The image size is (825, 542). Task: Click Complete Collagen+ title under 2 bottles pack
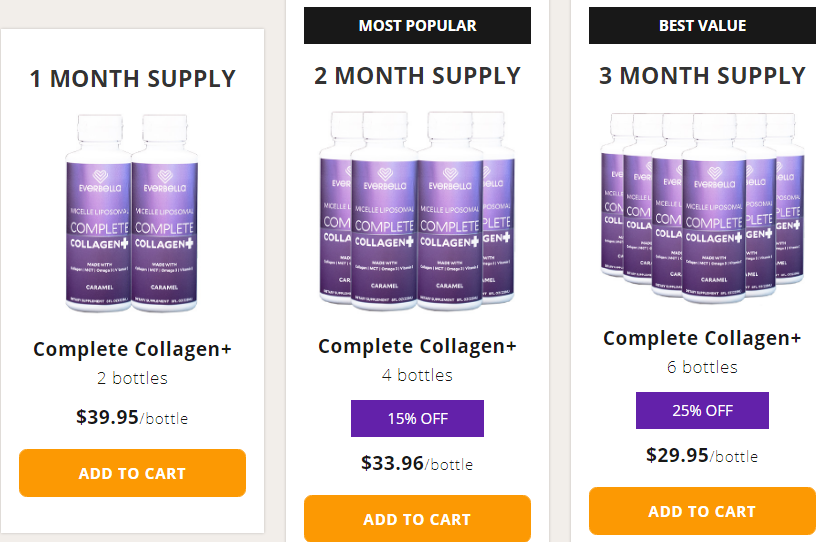pyautogui.click(x=132, y=349)
